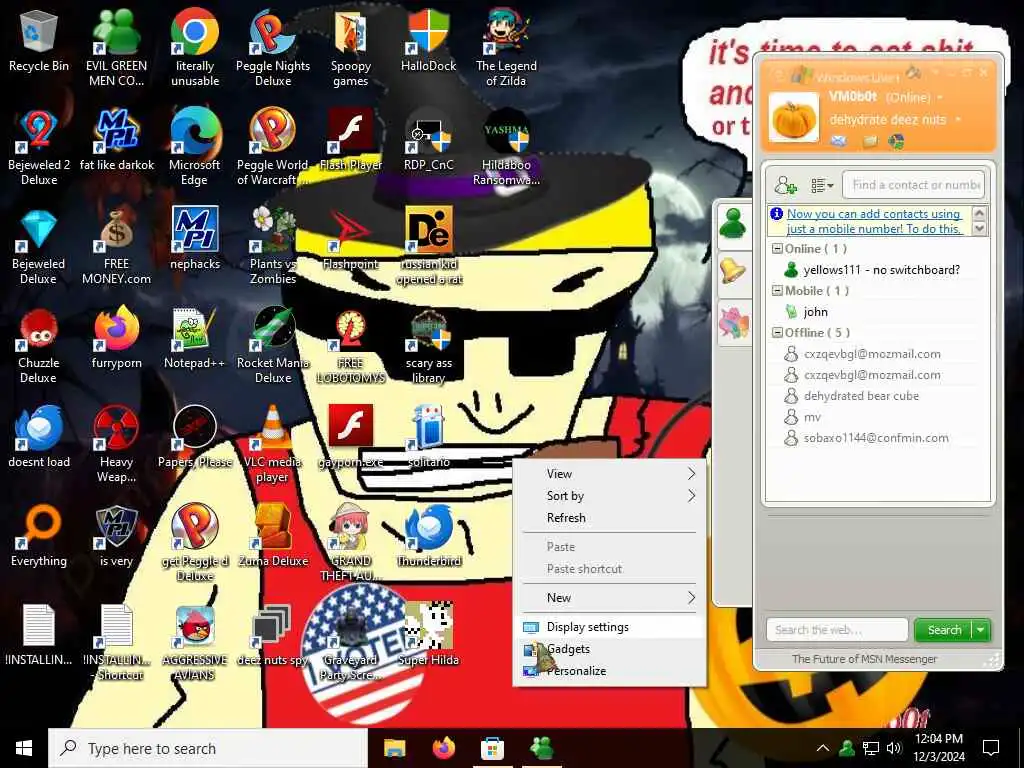This screenshot has width=1024, height=768.
Task: Expand the Sort by submenu
Action: 609,496
